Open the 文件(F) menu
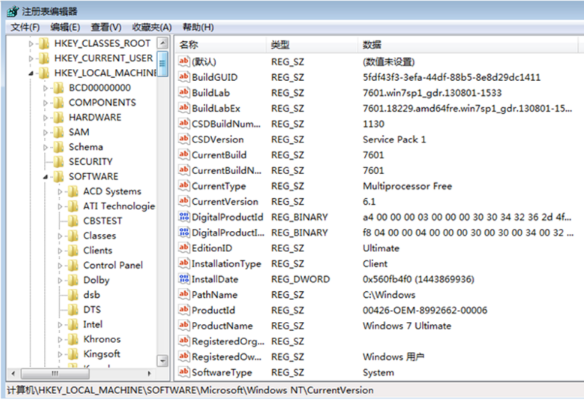This screenshot has height=401, width=584. coord(25,27)
